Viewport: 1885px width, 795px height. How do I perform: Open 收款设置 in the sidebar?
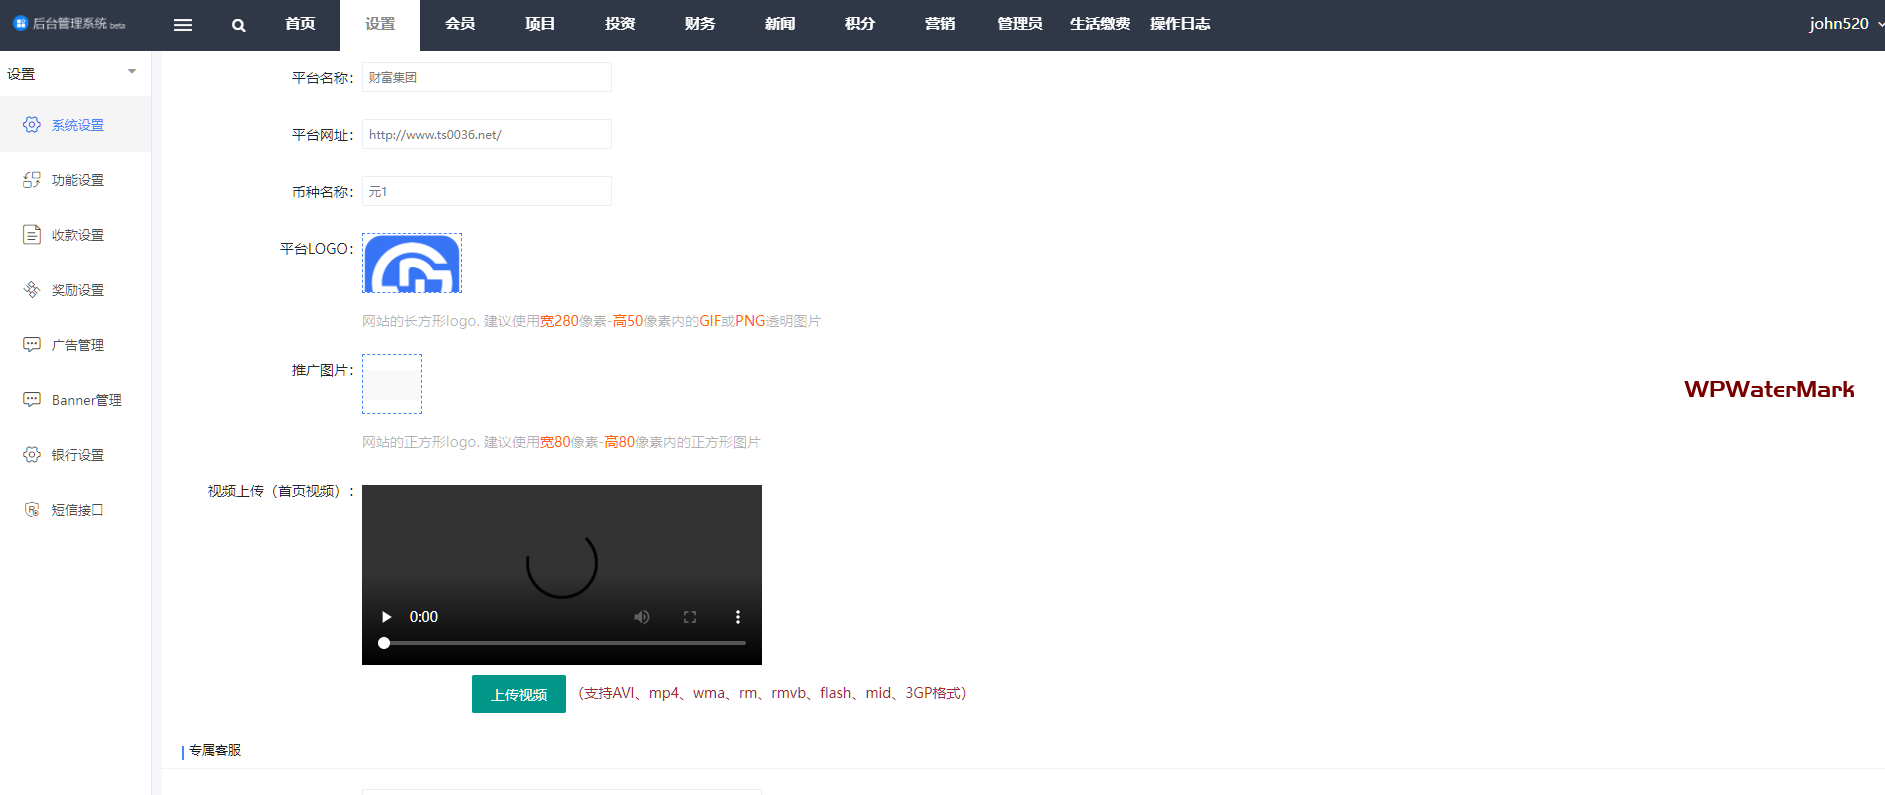(x=77, y=235)
